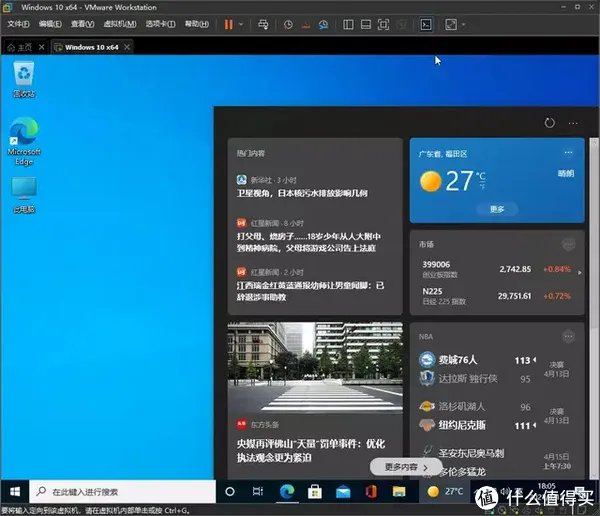Click the taskbar search box
Viewport: 600px width, 516px height.
click(x=122, y=492)
